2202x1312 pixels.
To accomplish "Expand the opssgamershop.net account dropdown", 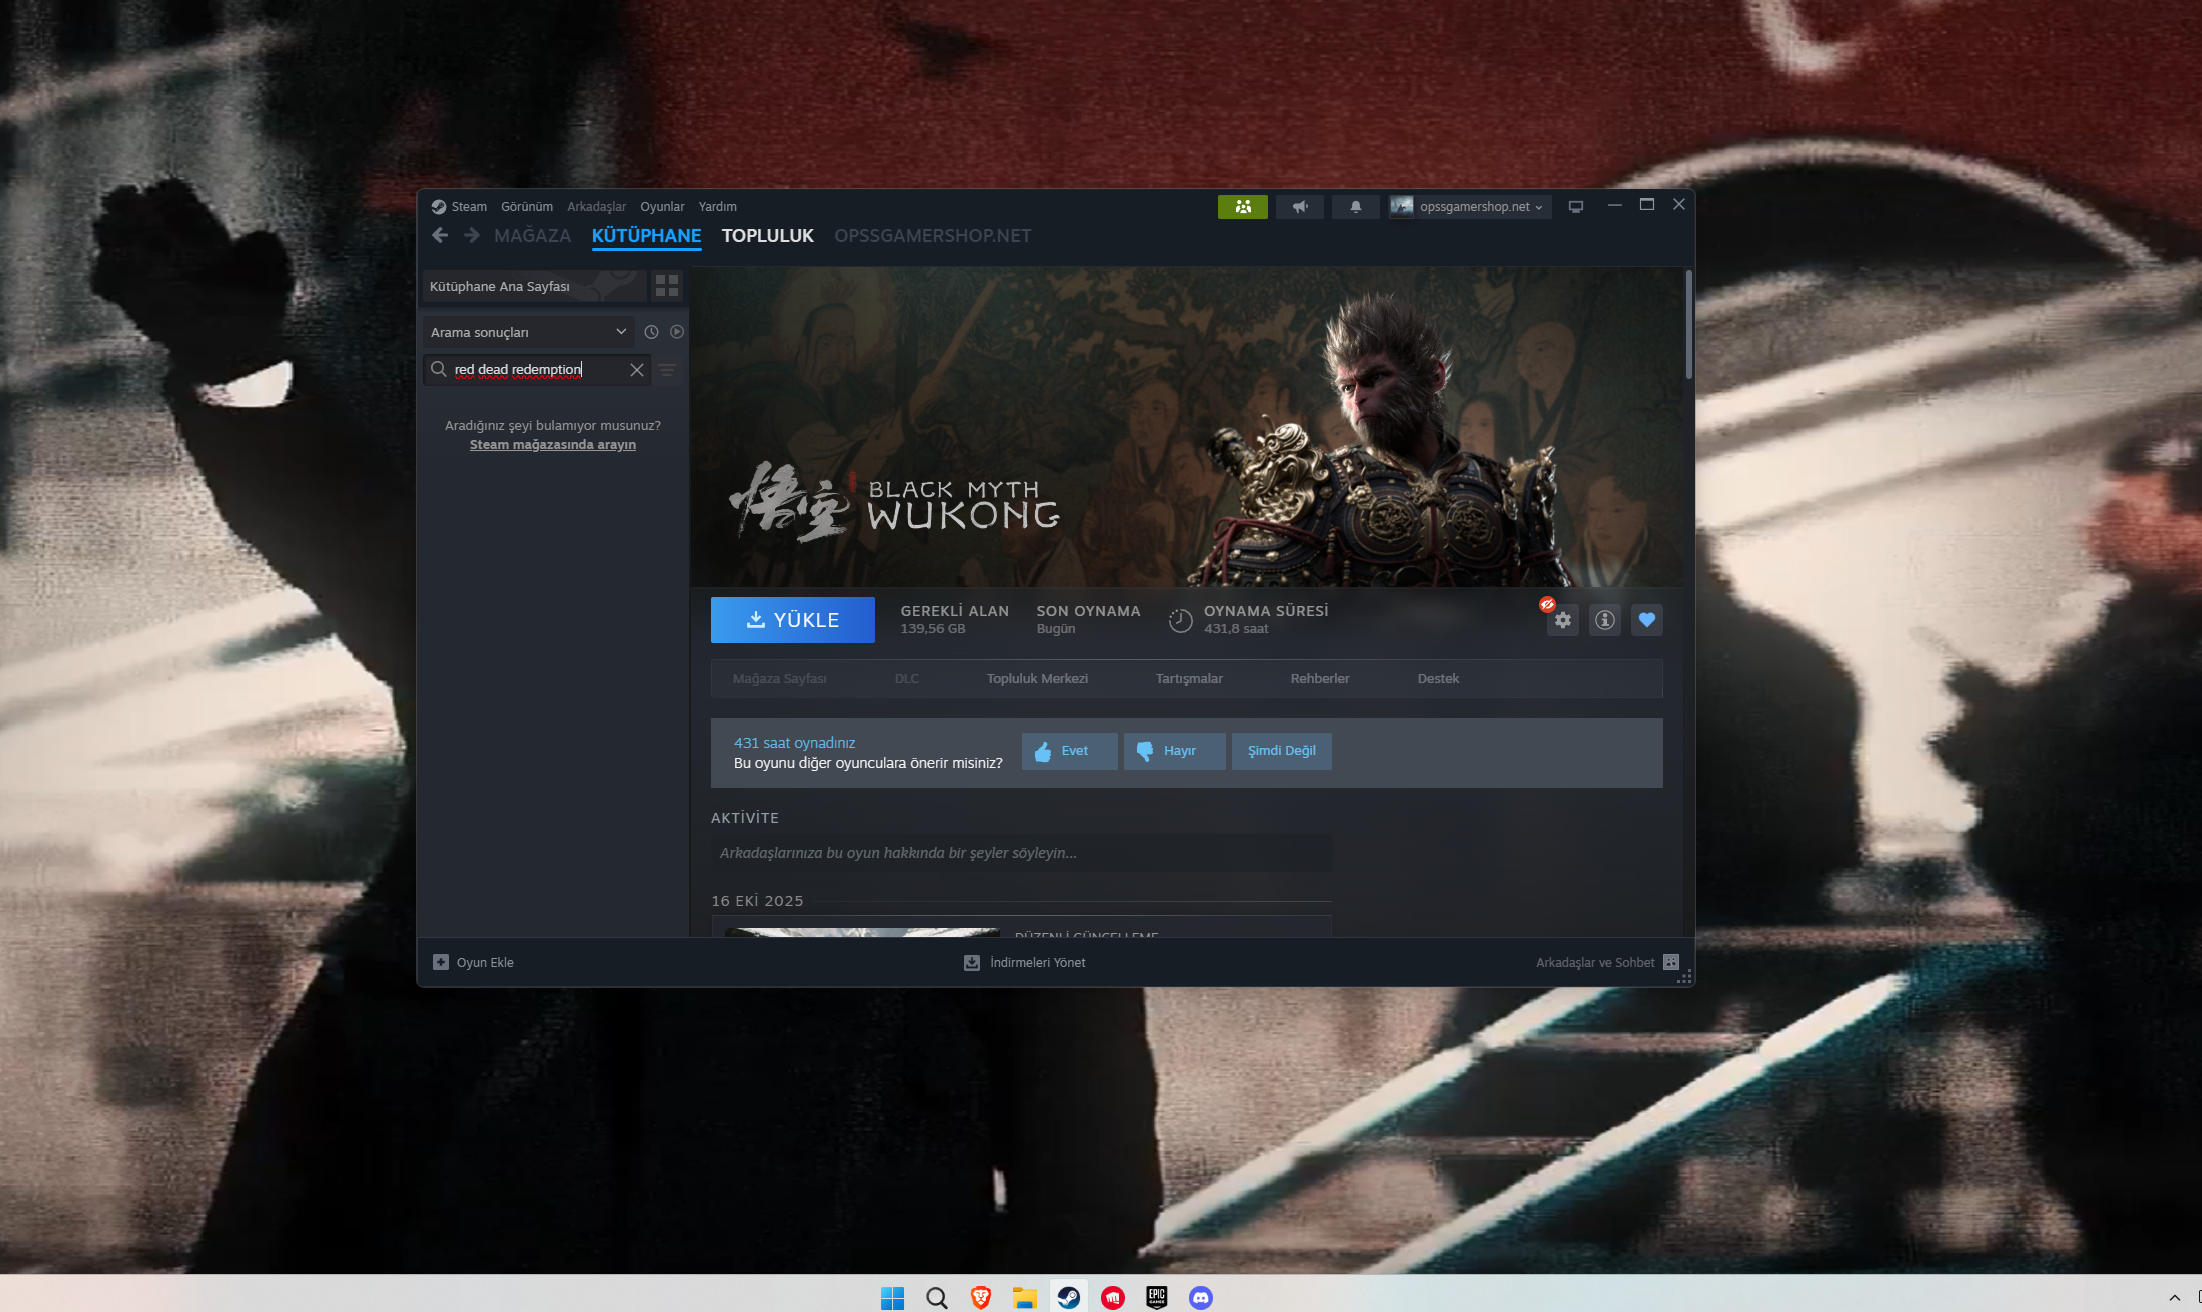I will (1470, 207).
